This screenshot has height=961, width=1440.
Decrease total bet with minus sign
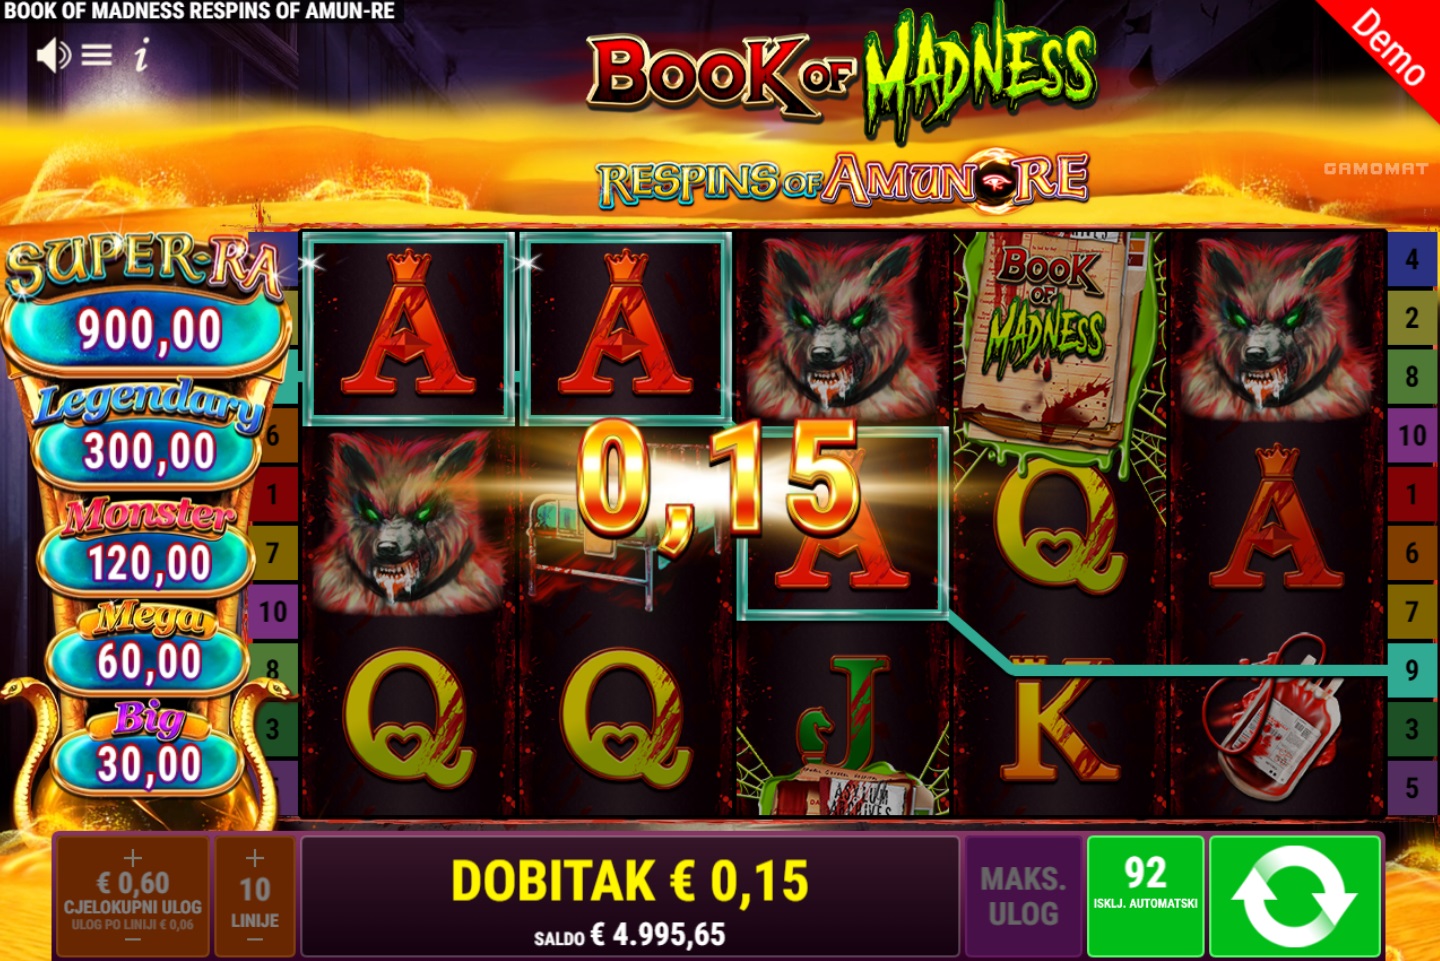pos(133,940)
